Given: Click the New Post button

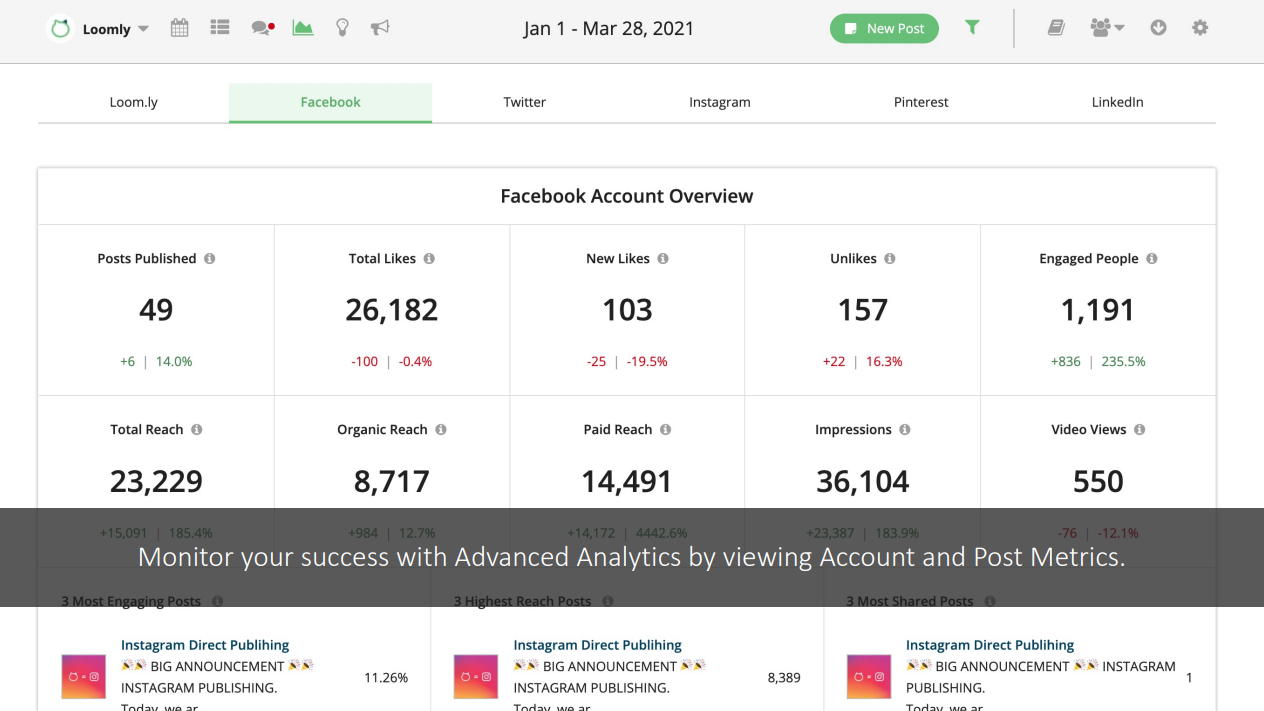Looking at the screenshot, I should pos(884,28).
